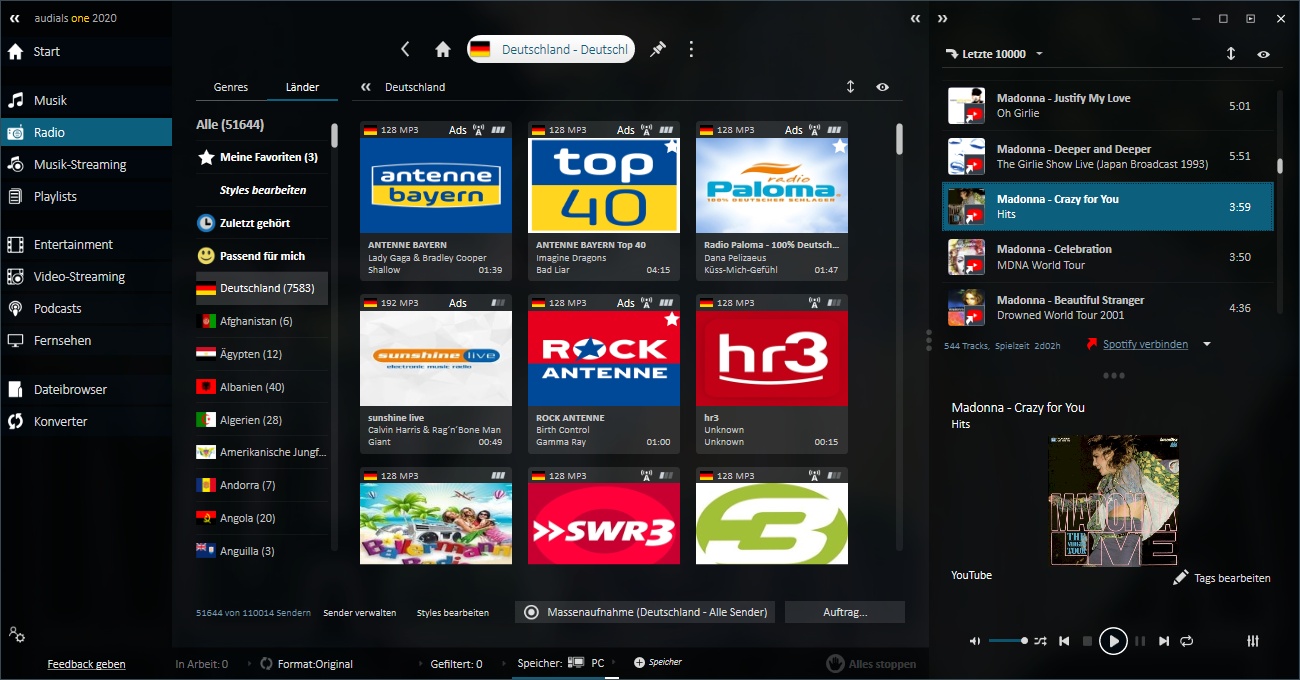Switch to the Länder tab
Viewport: 1300px width, 680px height.
tap(302, 87)
